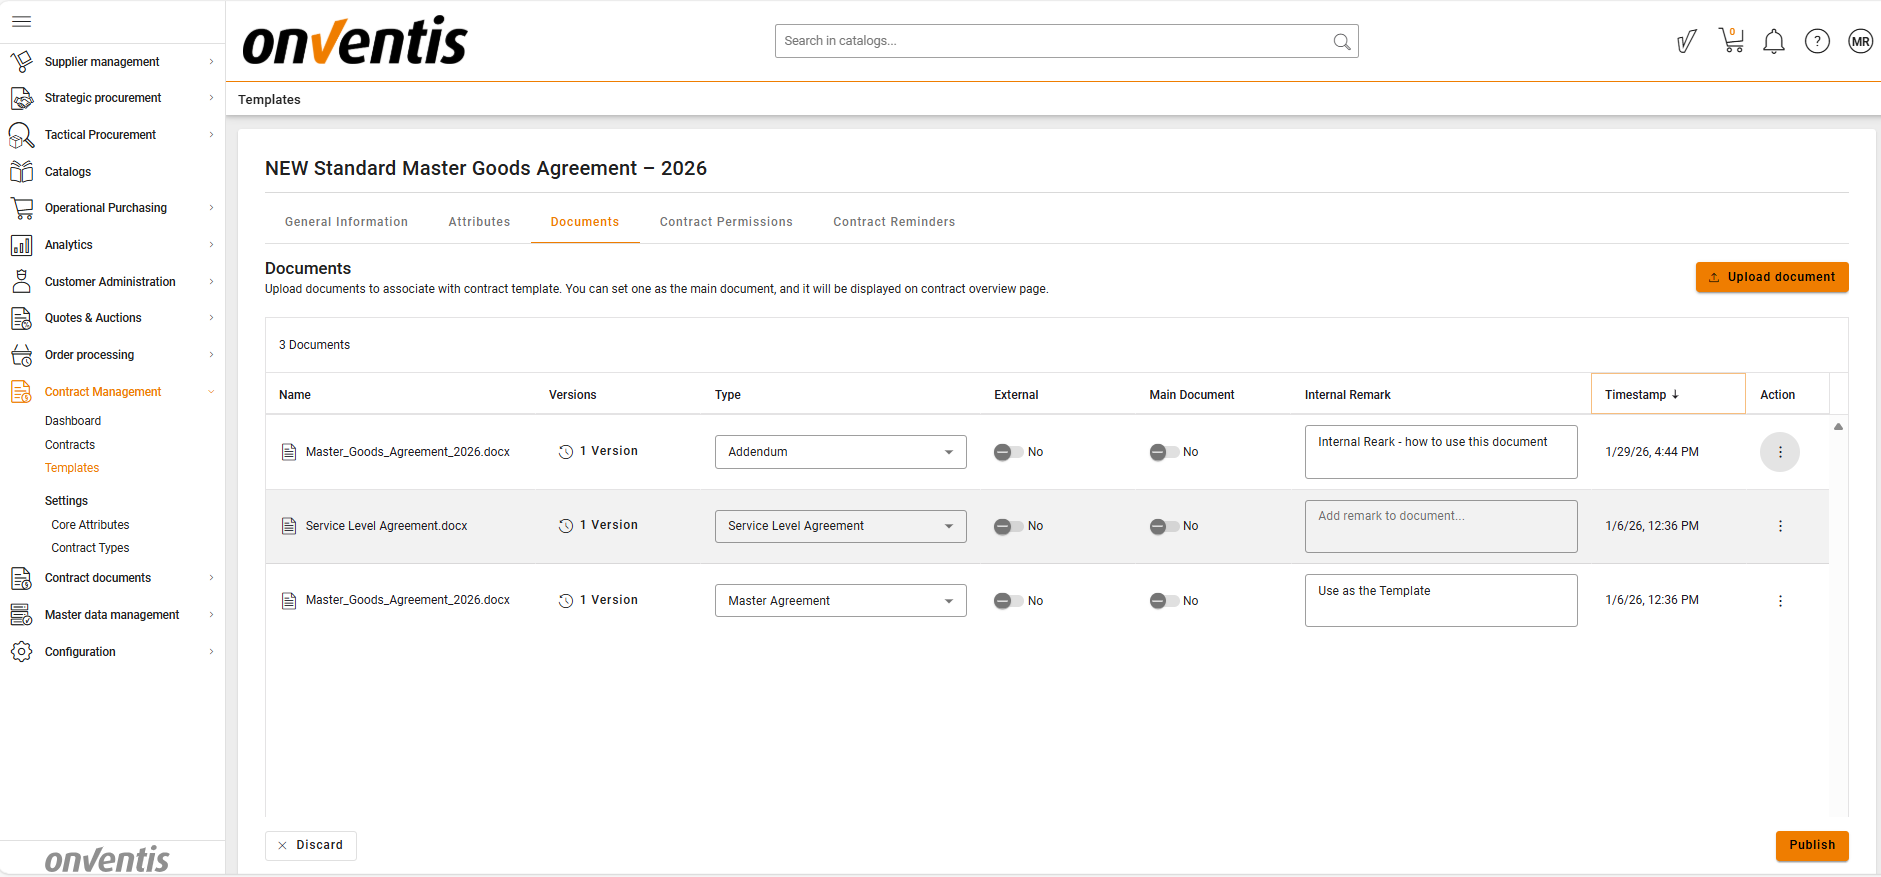Open the Master Agreement type dropdown
The height and width of the screenshot is (877, 1881).
840,601
